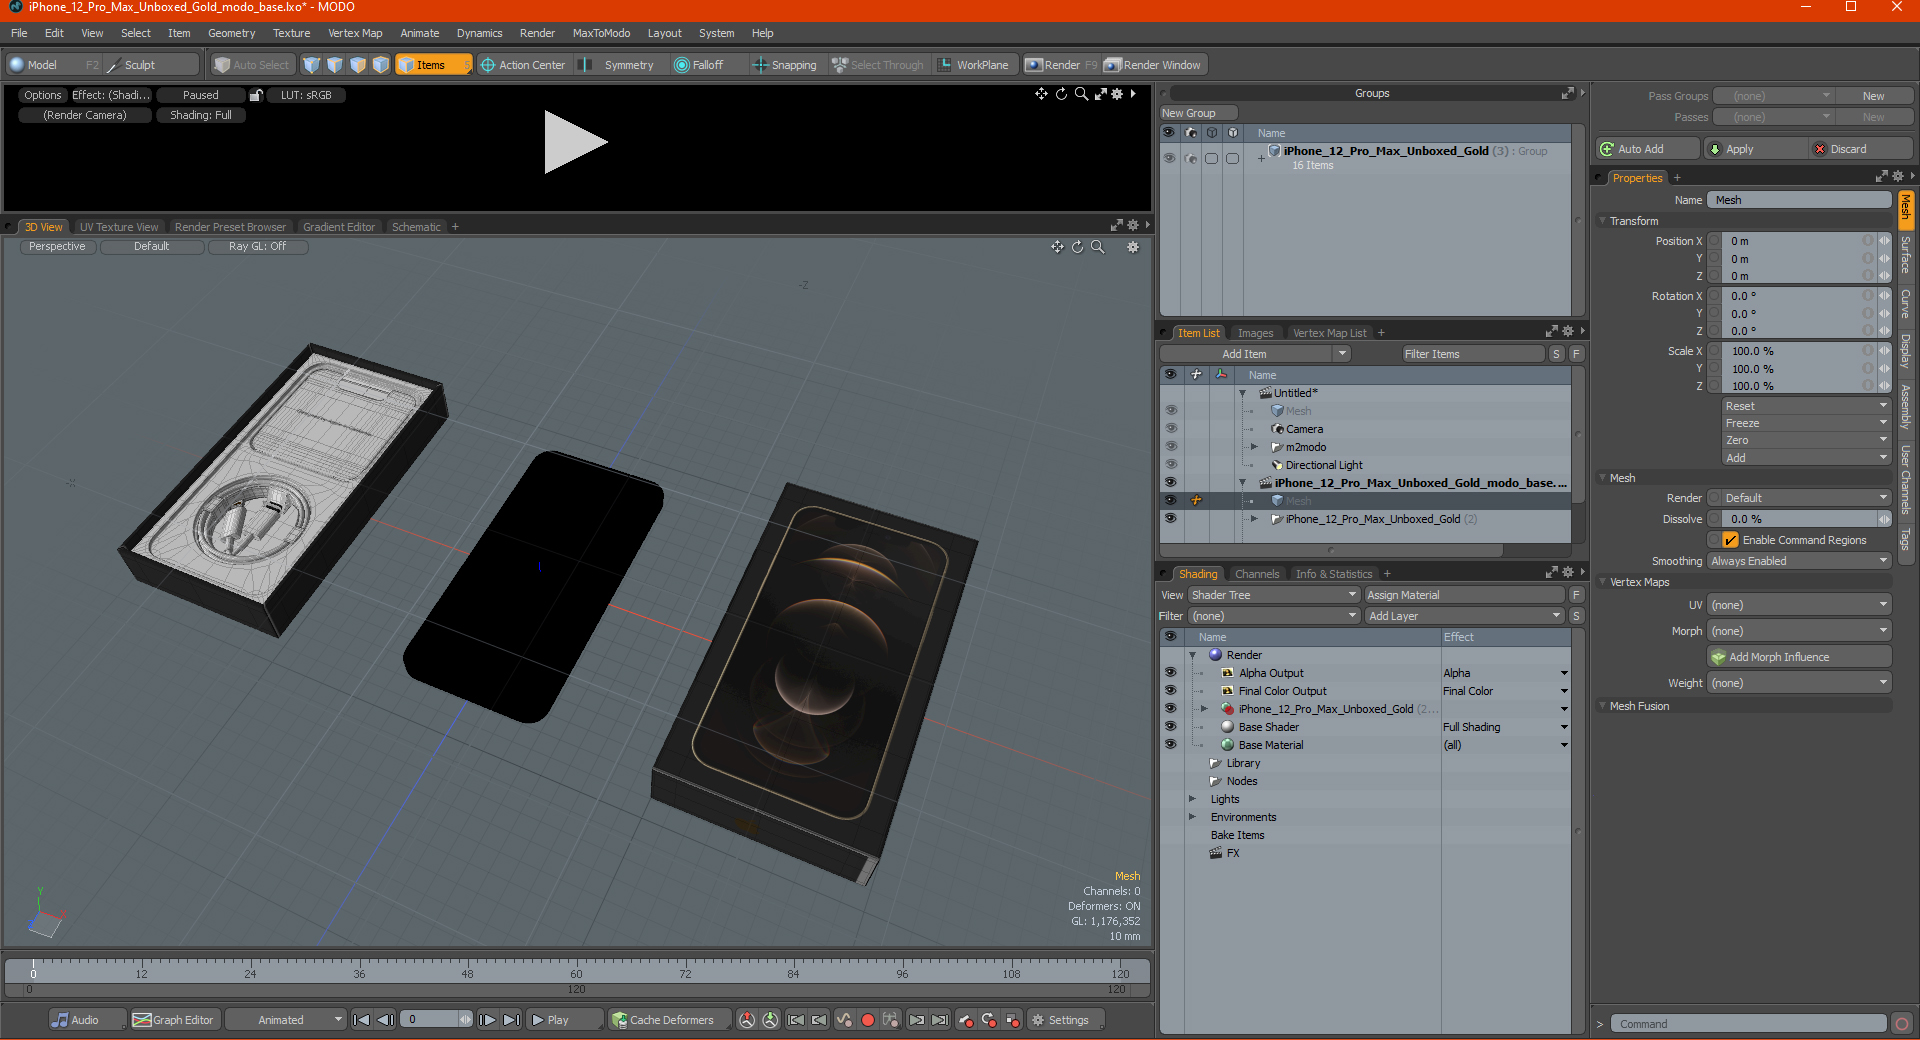Image resolution: width=1920 pixels, height=1040 pixels.
Task: Toggle visibility of the Directional Light item
Action: 1170,465
